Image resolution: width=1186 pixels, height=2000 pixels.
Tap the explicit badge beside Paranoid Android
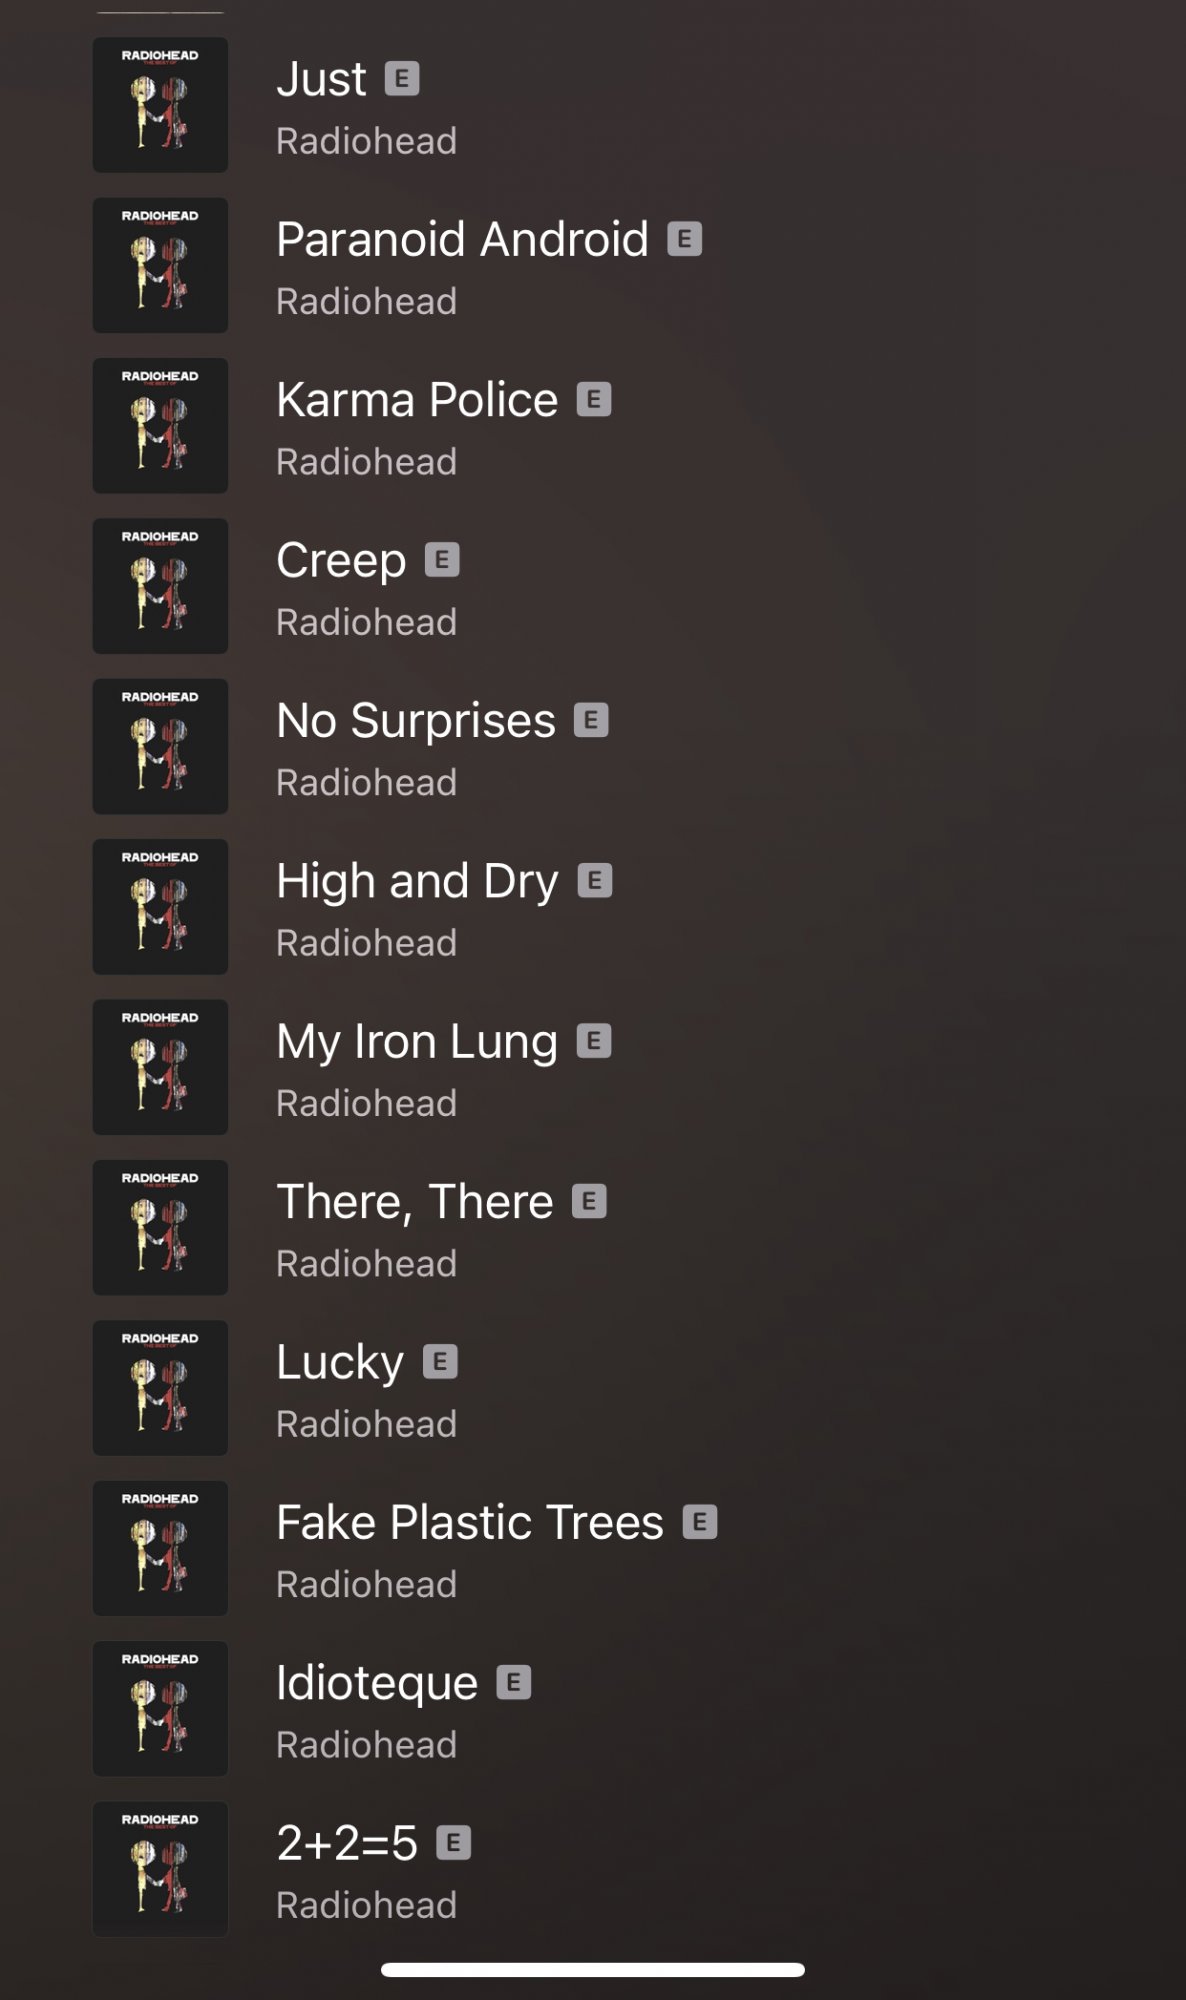point(685,239)
